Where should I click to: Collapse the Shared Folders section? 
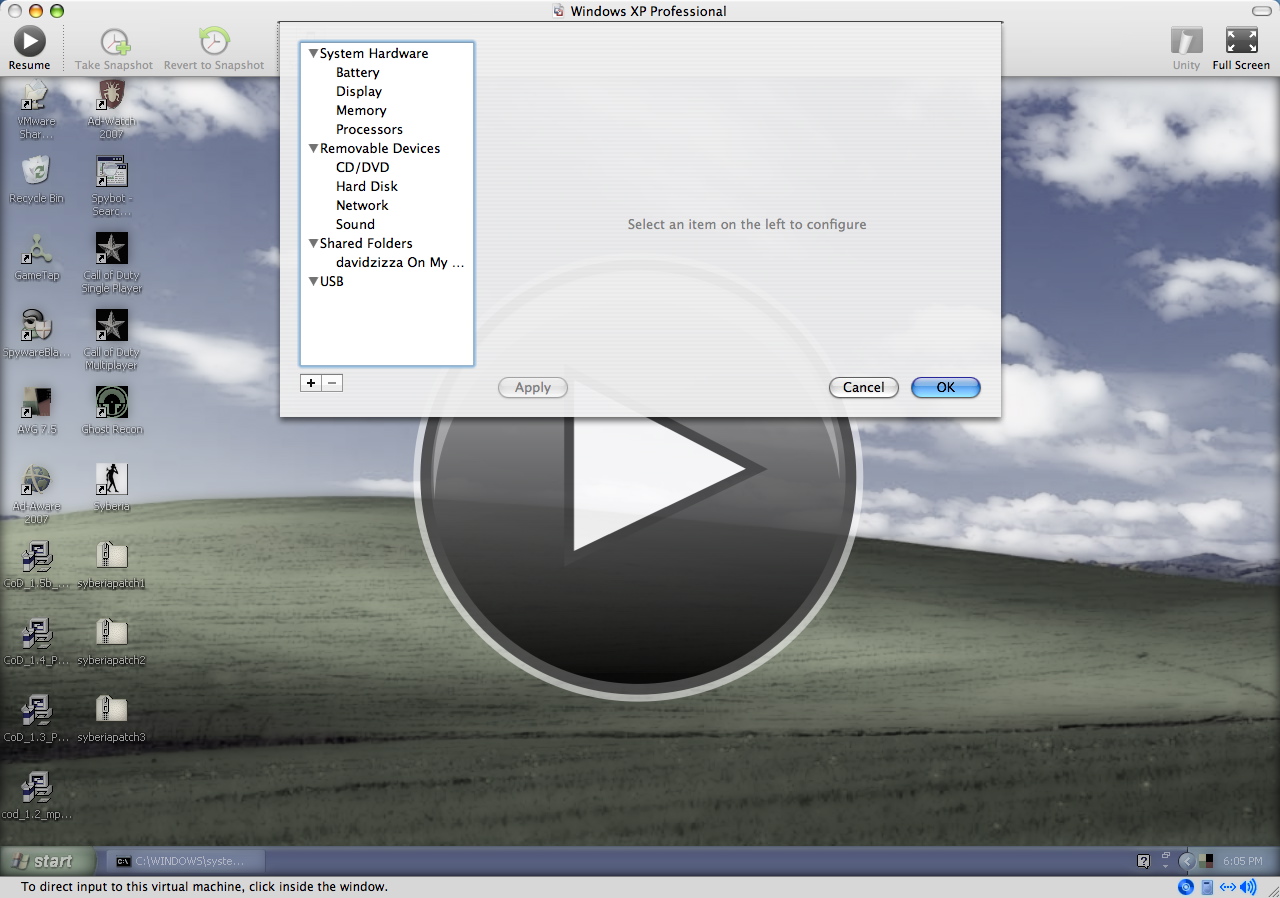313,243
